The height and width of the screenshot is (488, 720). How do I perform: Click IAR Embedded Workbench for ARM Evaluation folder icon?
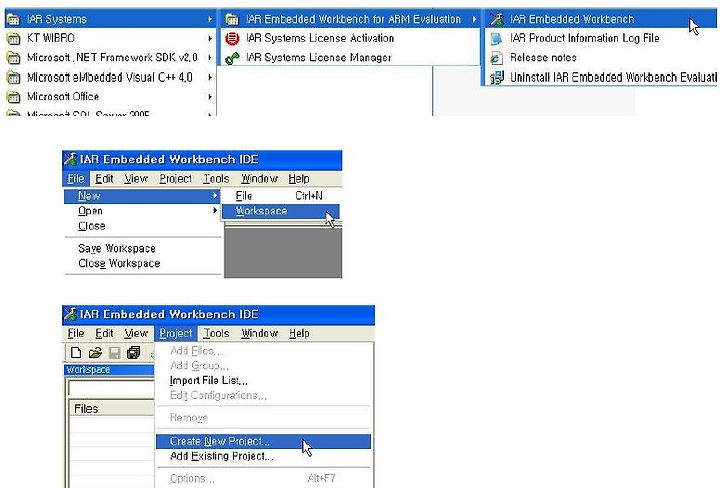232,19
